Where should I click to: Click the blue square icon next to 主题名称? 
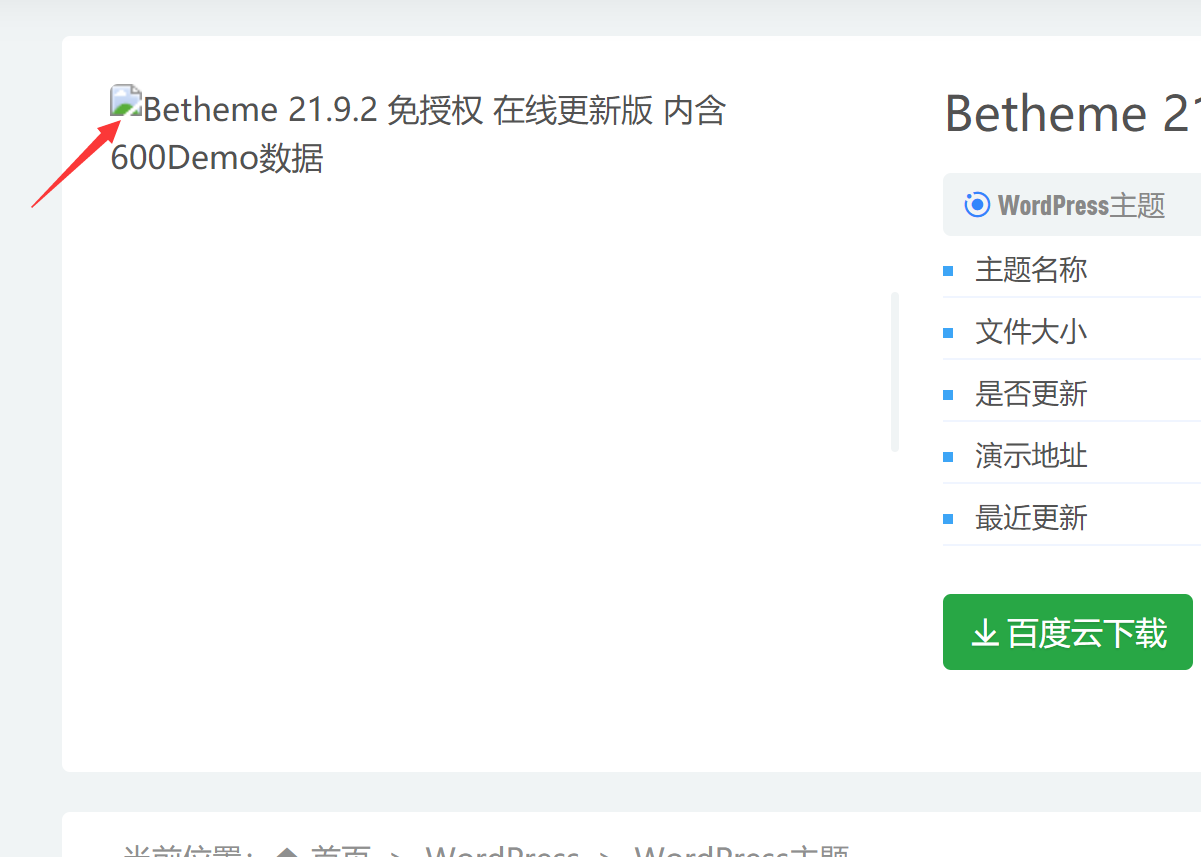click(948, 270)
